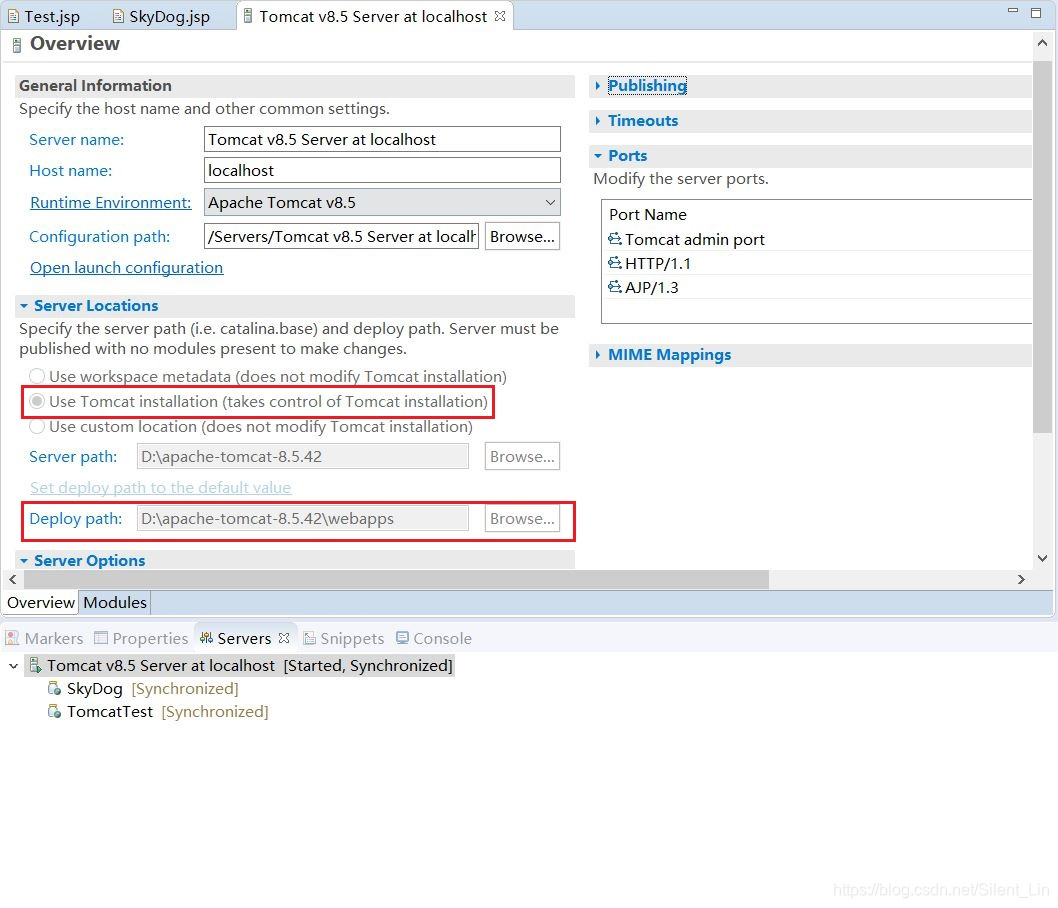Open the Runtime Environment link
This screenshot has height=908, width=1058.
111,202
